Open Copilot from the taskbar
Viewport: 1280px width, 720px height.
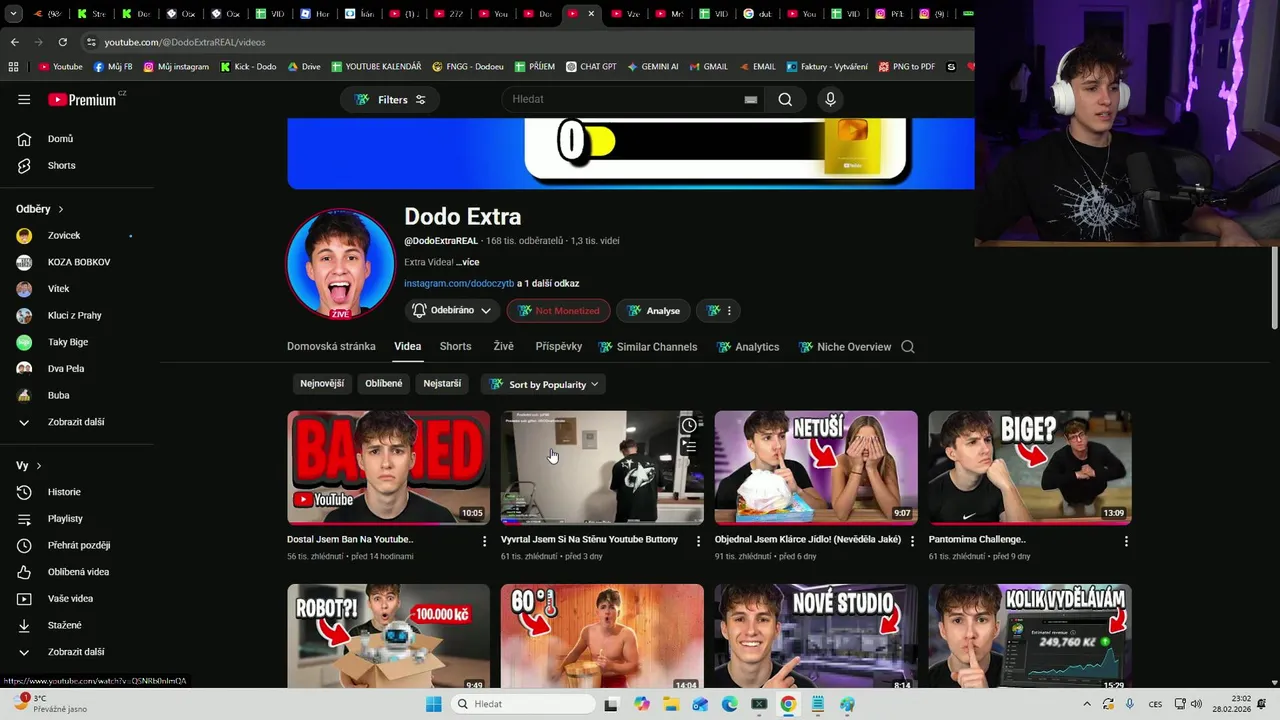point(641,704)
